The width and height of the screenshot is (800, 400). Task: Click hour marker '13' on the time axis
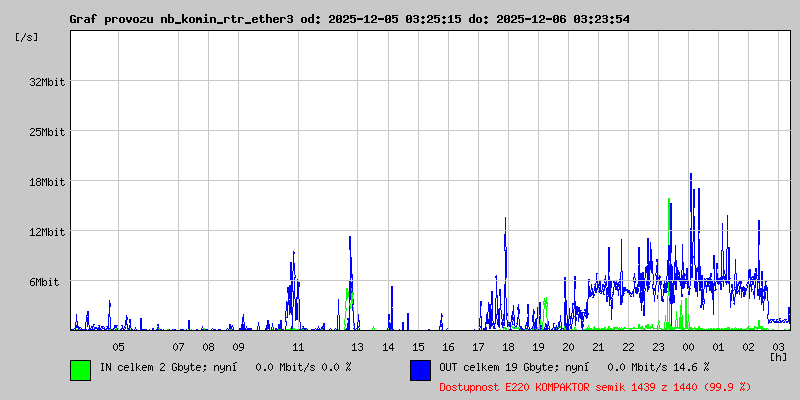[358, 346]
